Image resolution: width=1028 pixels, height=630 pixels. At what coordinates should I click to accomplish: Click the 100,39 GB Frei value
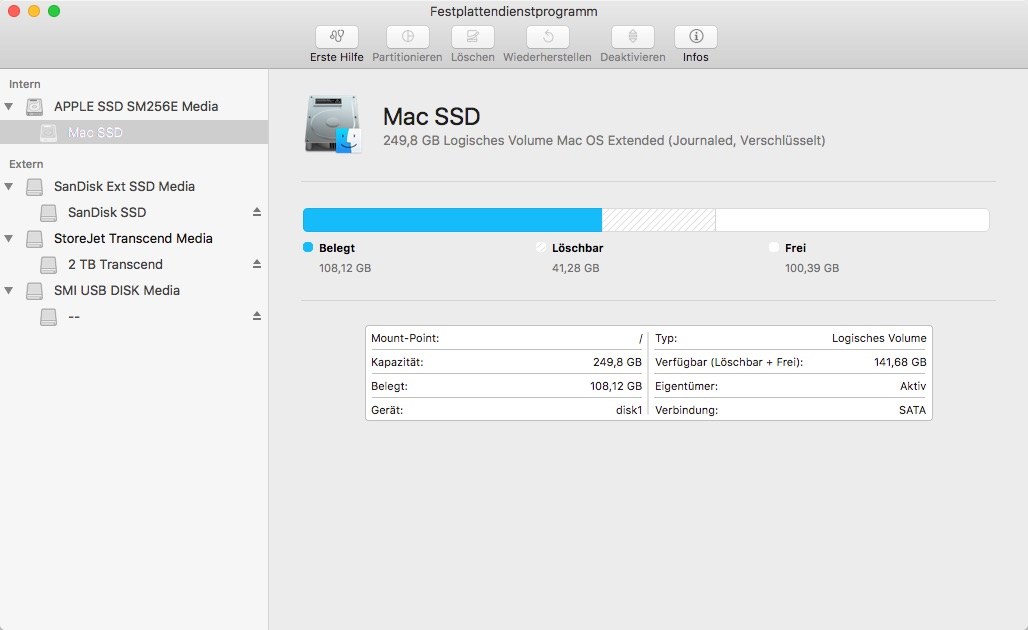[812, 268]
